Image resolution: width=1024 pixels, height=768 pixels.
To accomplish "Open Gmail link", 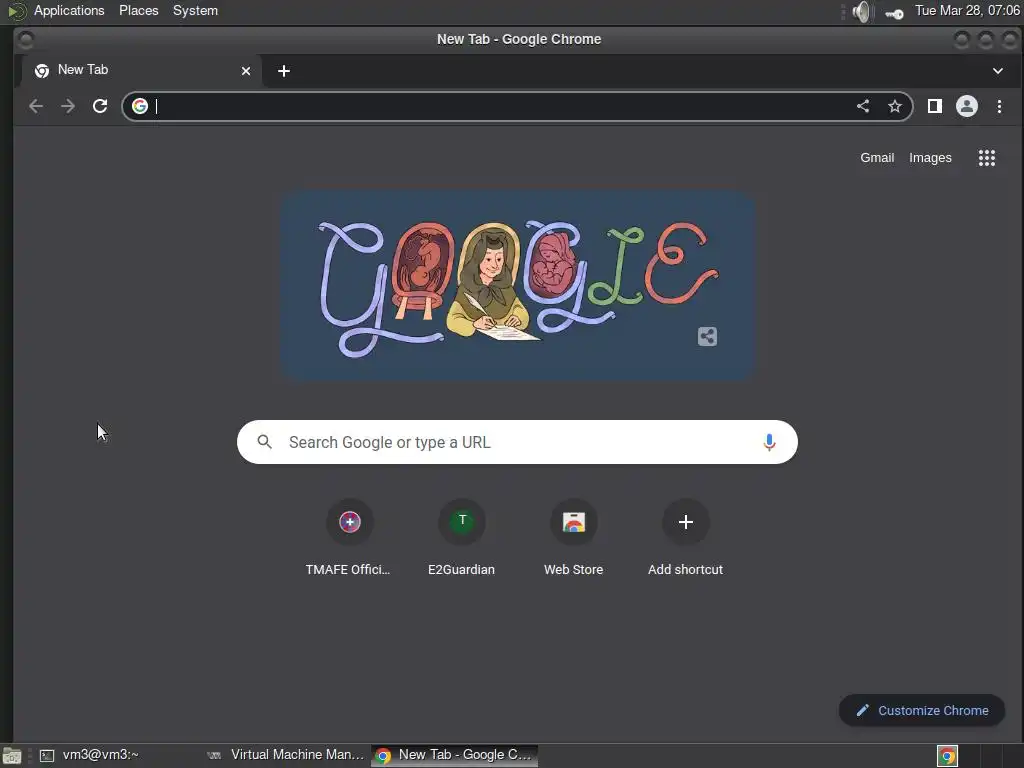I will [877, 157].
